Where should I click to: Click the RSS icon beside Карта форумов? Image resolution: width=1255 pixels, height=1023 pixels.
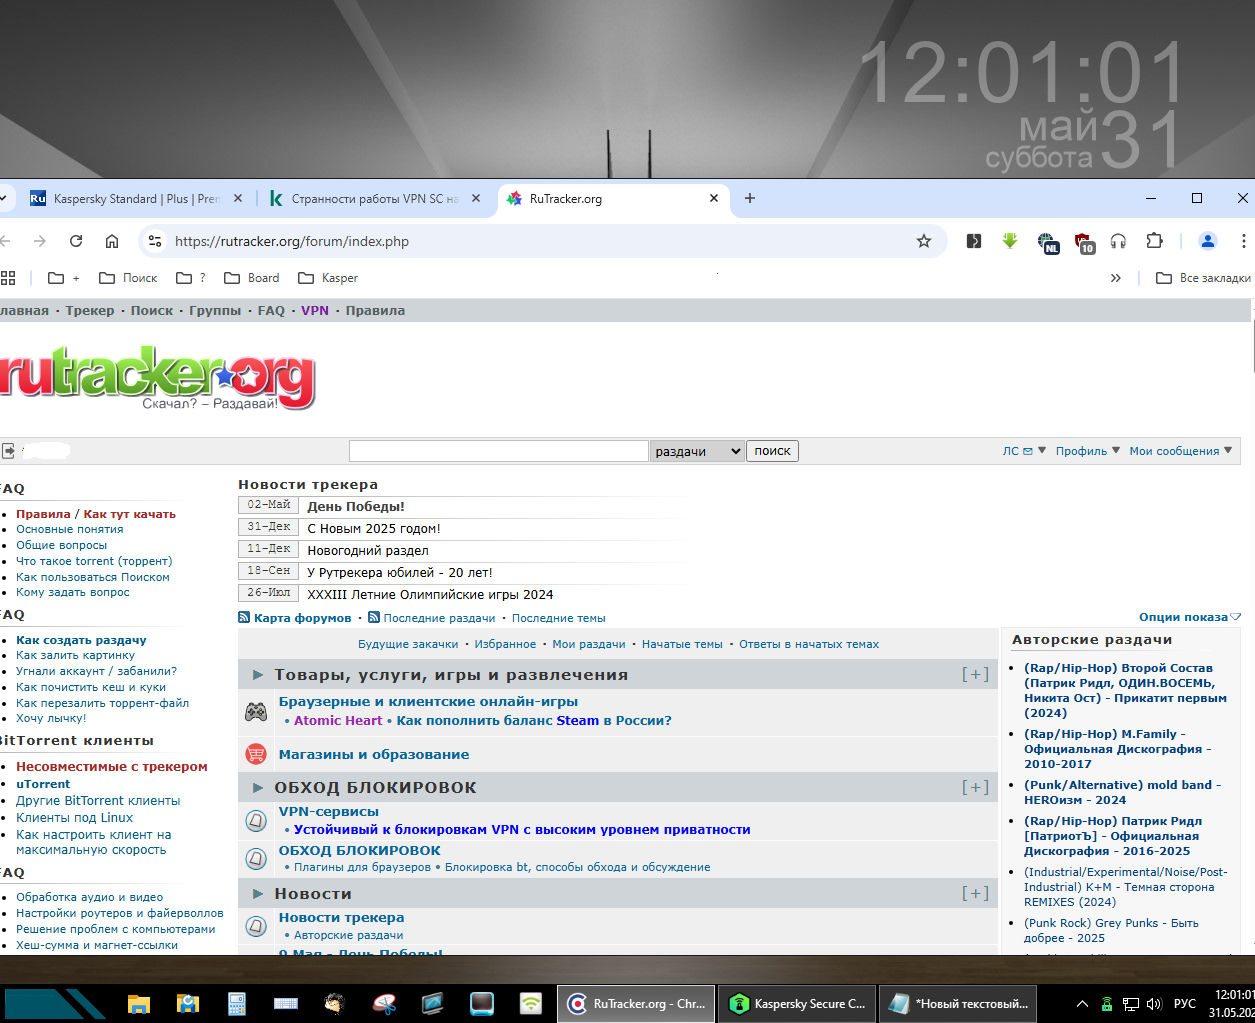pos(244,617)
